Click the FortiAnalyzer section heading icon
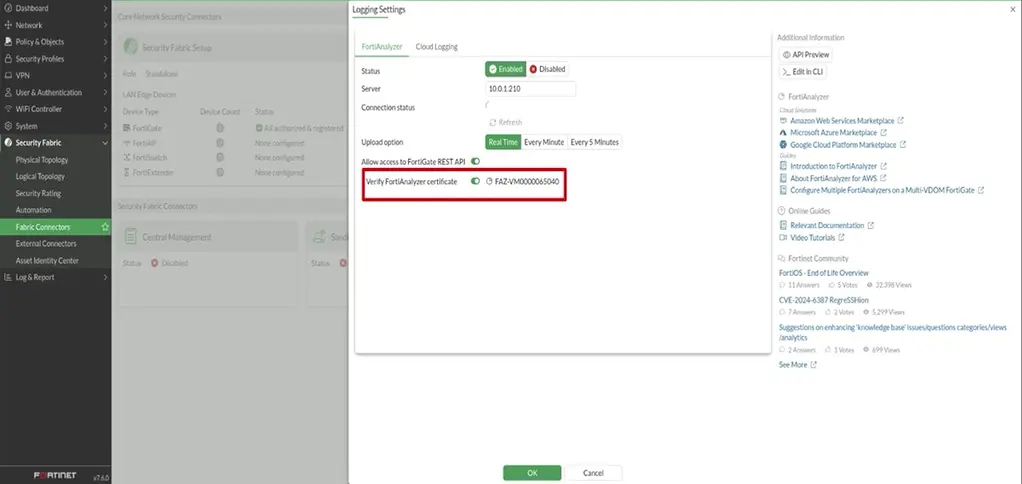 [781, 96]
